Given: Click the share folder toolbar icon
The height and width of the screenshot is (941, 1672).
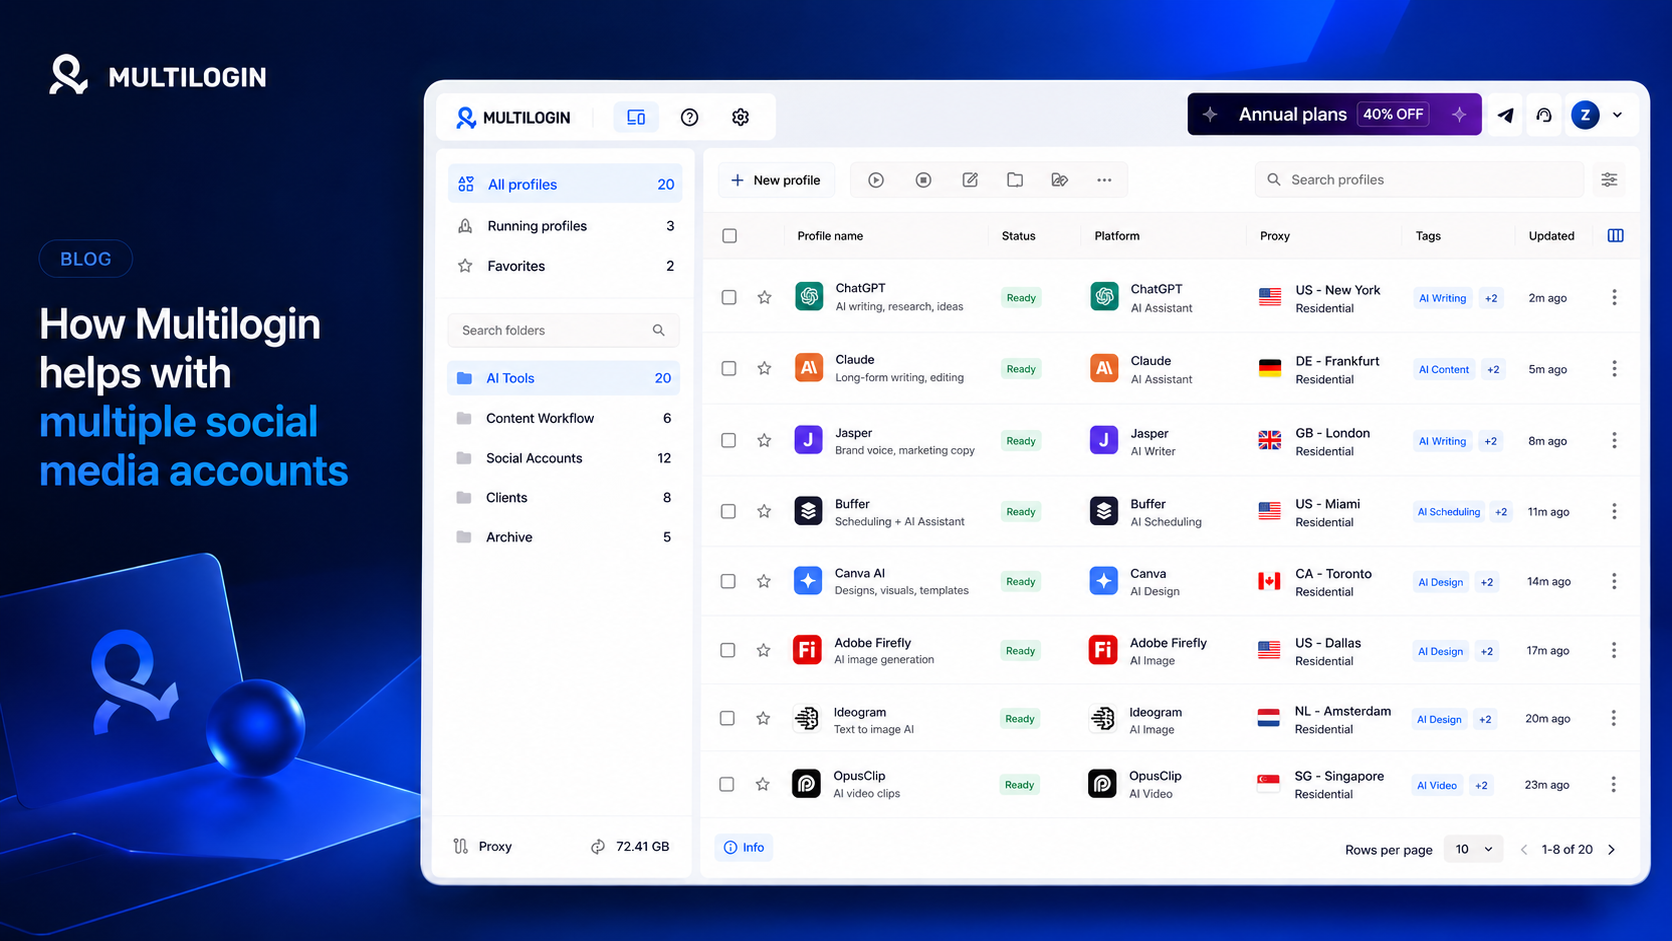Looking at the screenshot, I should point(1060,180).
